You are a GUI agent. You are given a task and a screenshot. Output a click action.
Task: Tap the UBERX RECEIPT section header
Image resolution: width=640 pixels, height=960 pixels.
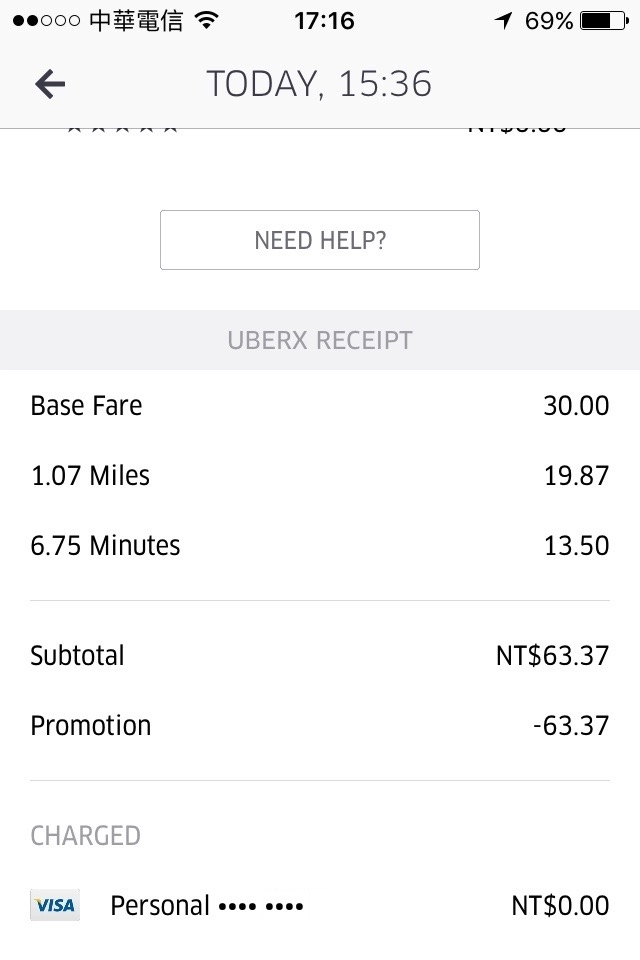[319, 340]
